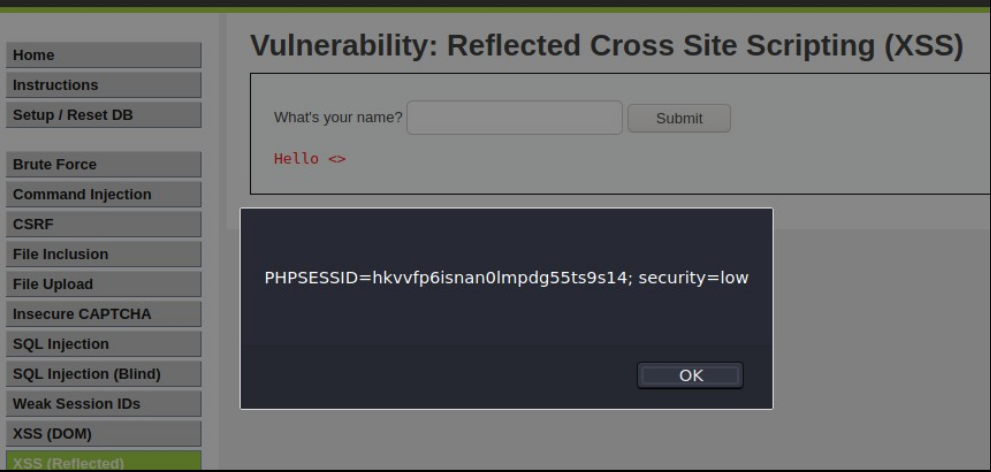
Task: Open Setup / Reset DB
Action: pos(104,115)
